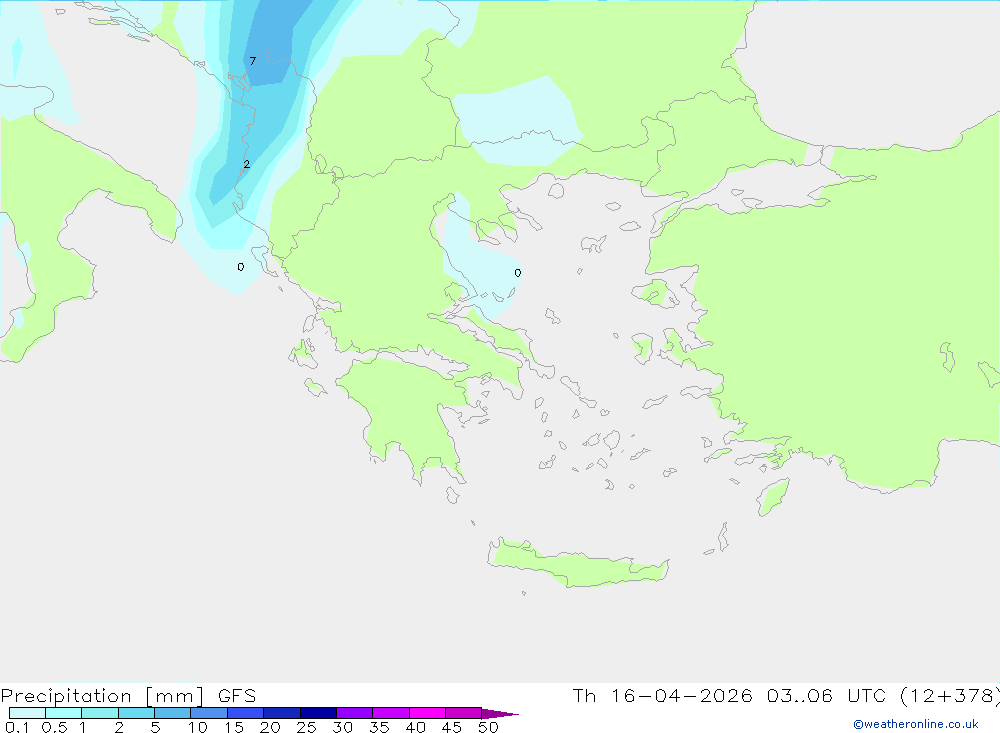The height and width of the screenshot is (733, 1000).
Task: Click the 40–45 mm magenta legend swatch
Action: coord(427,713)
